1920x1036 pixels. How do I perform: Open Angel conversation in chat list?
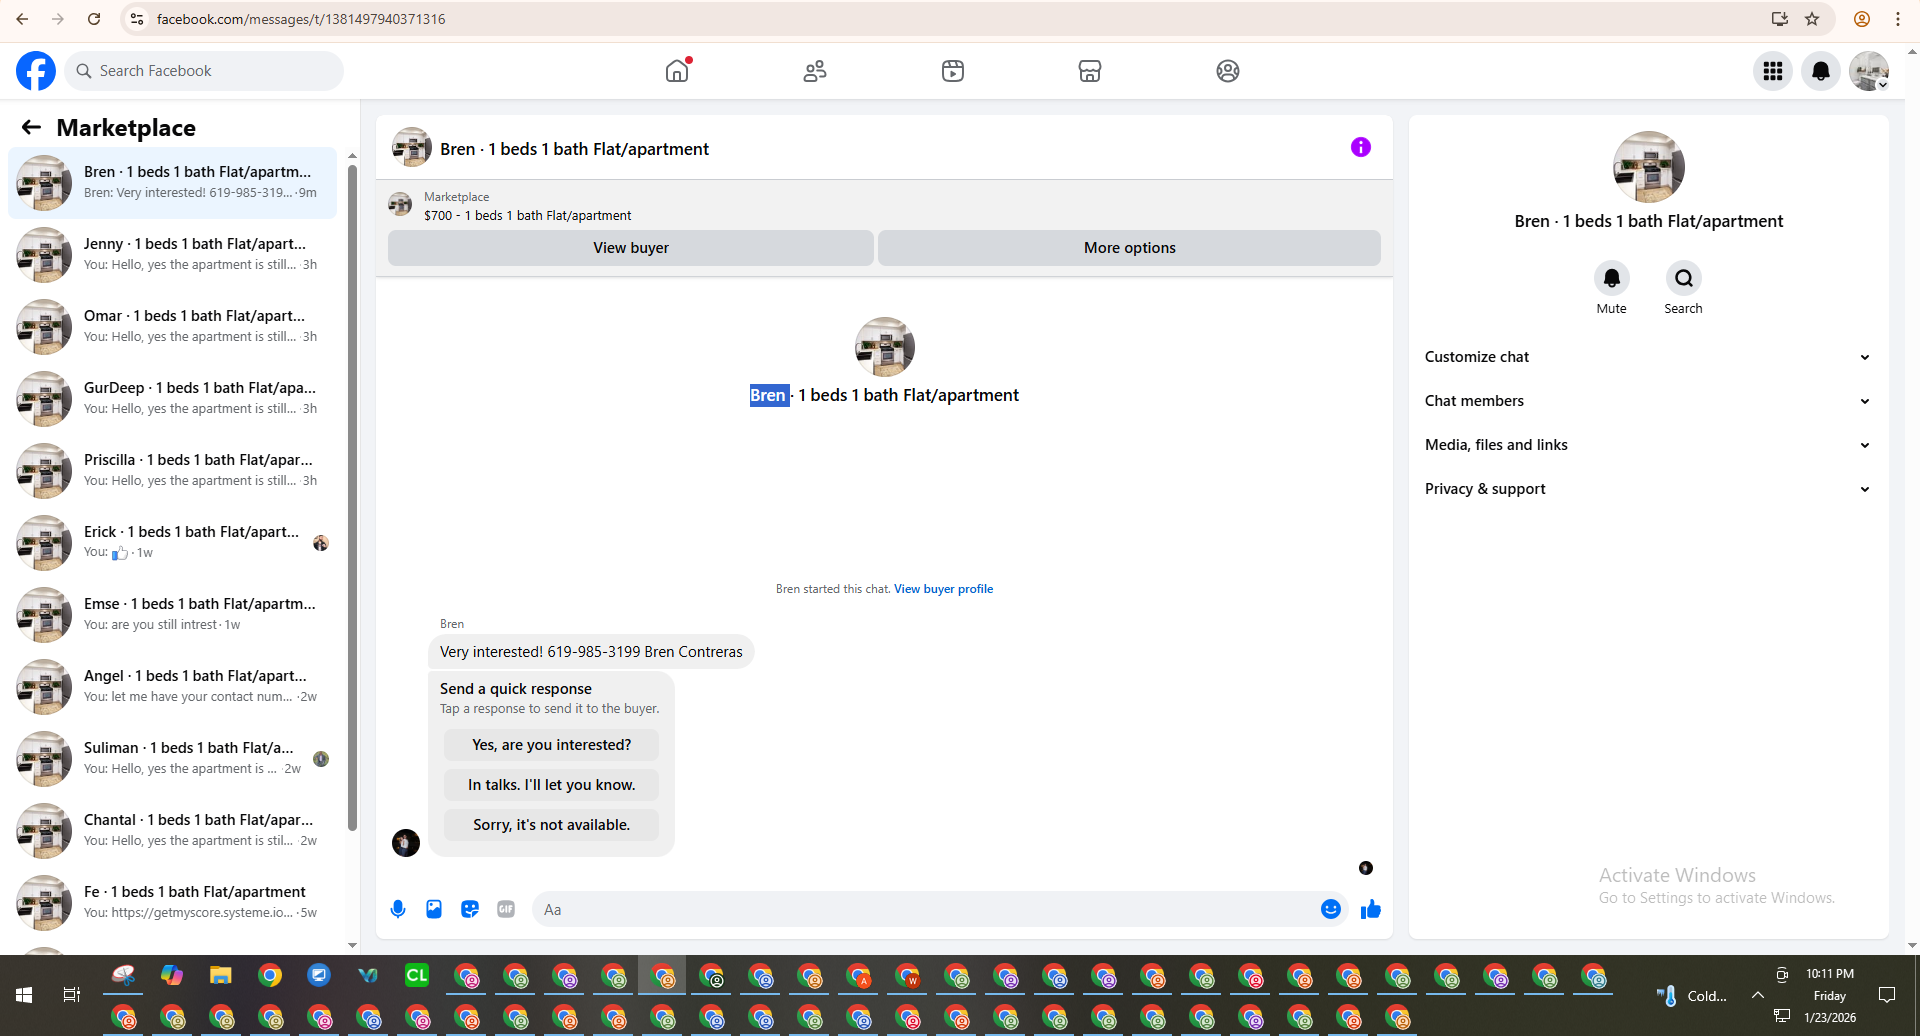pos(173,687)
